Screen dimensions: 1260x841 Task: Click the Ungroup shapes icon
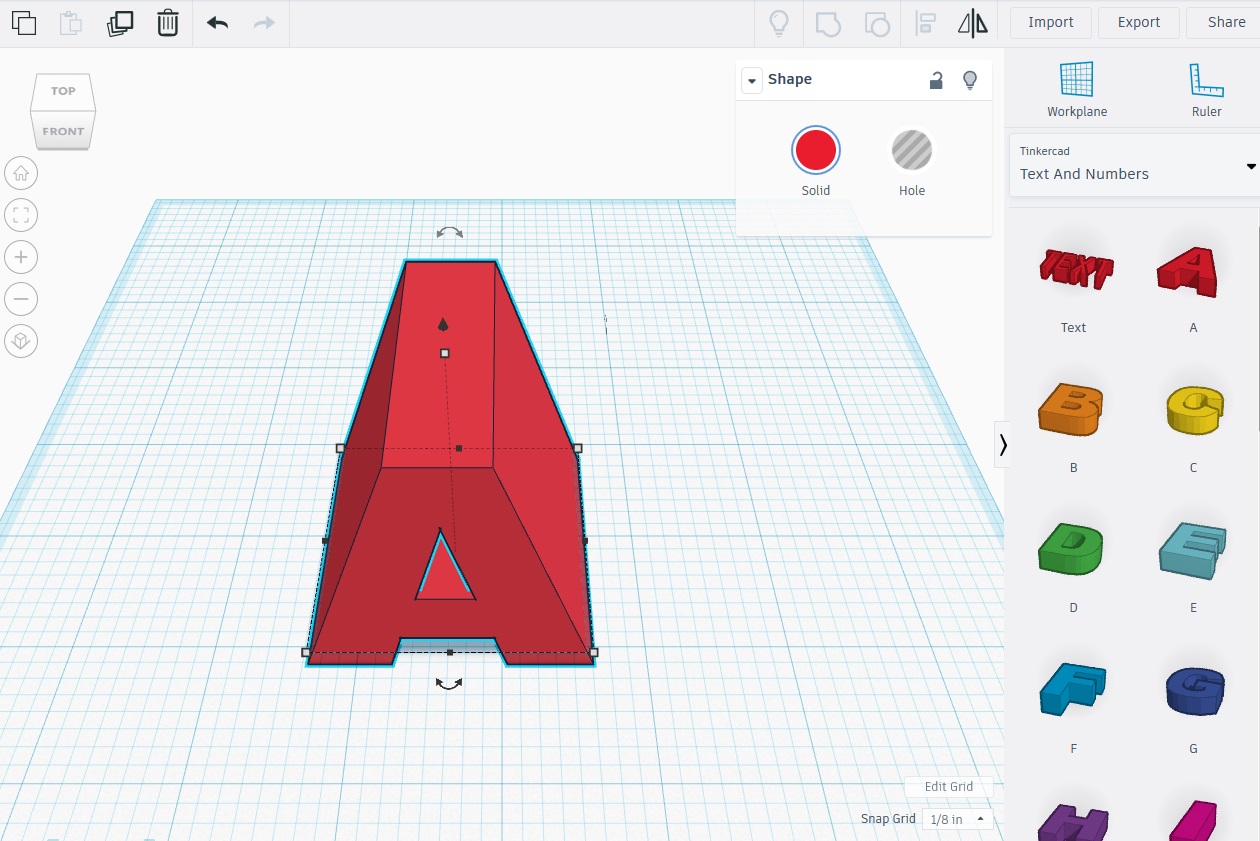pos(876,22)
